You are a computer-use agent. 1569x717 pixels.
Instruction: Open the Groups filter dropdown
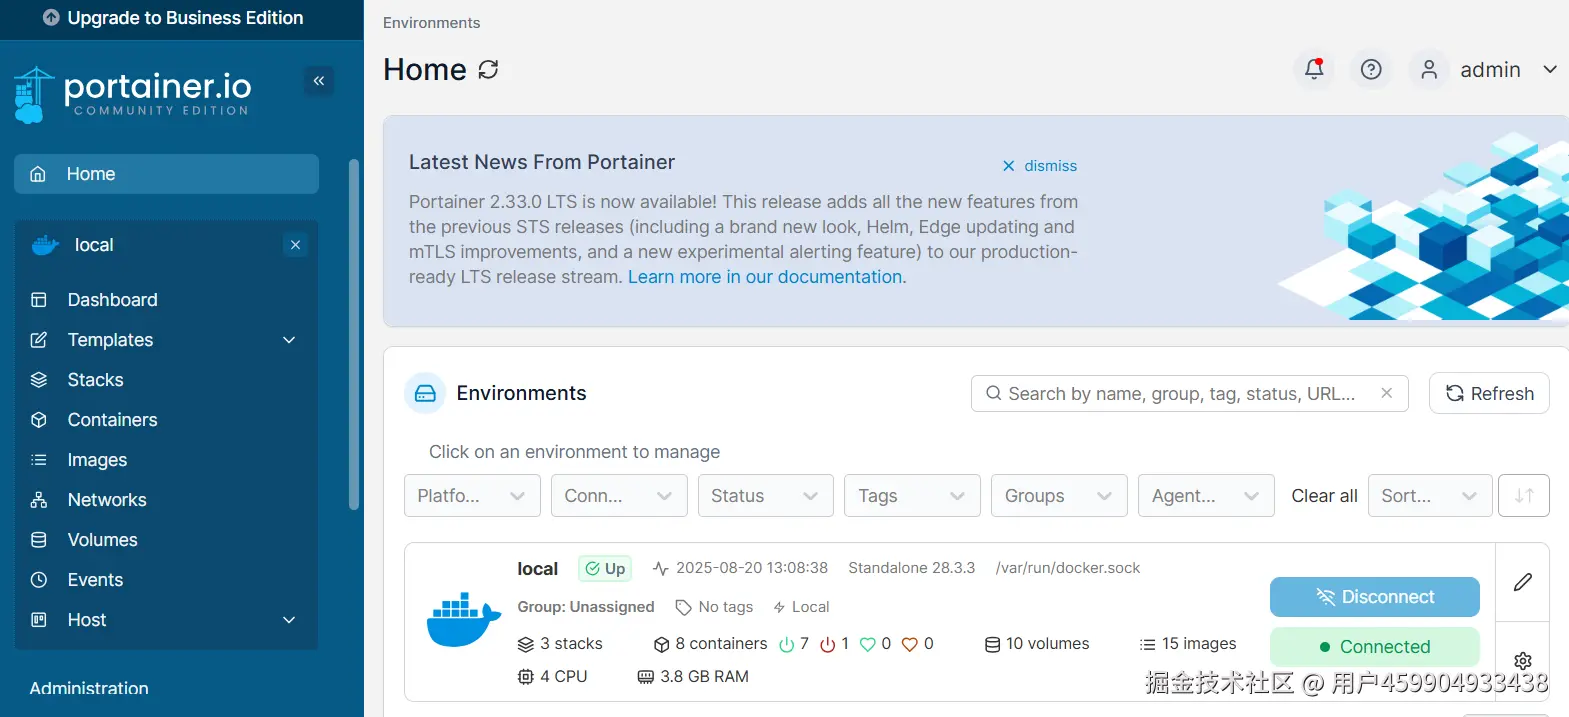coord(1058,496)
